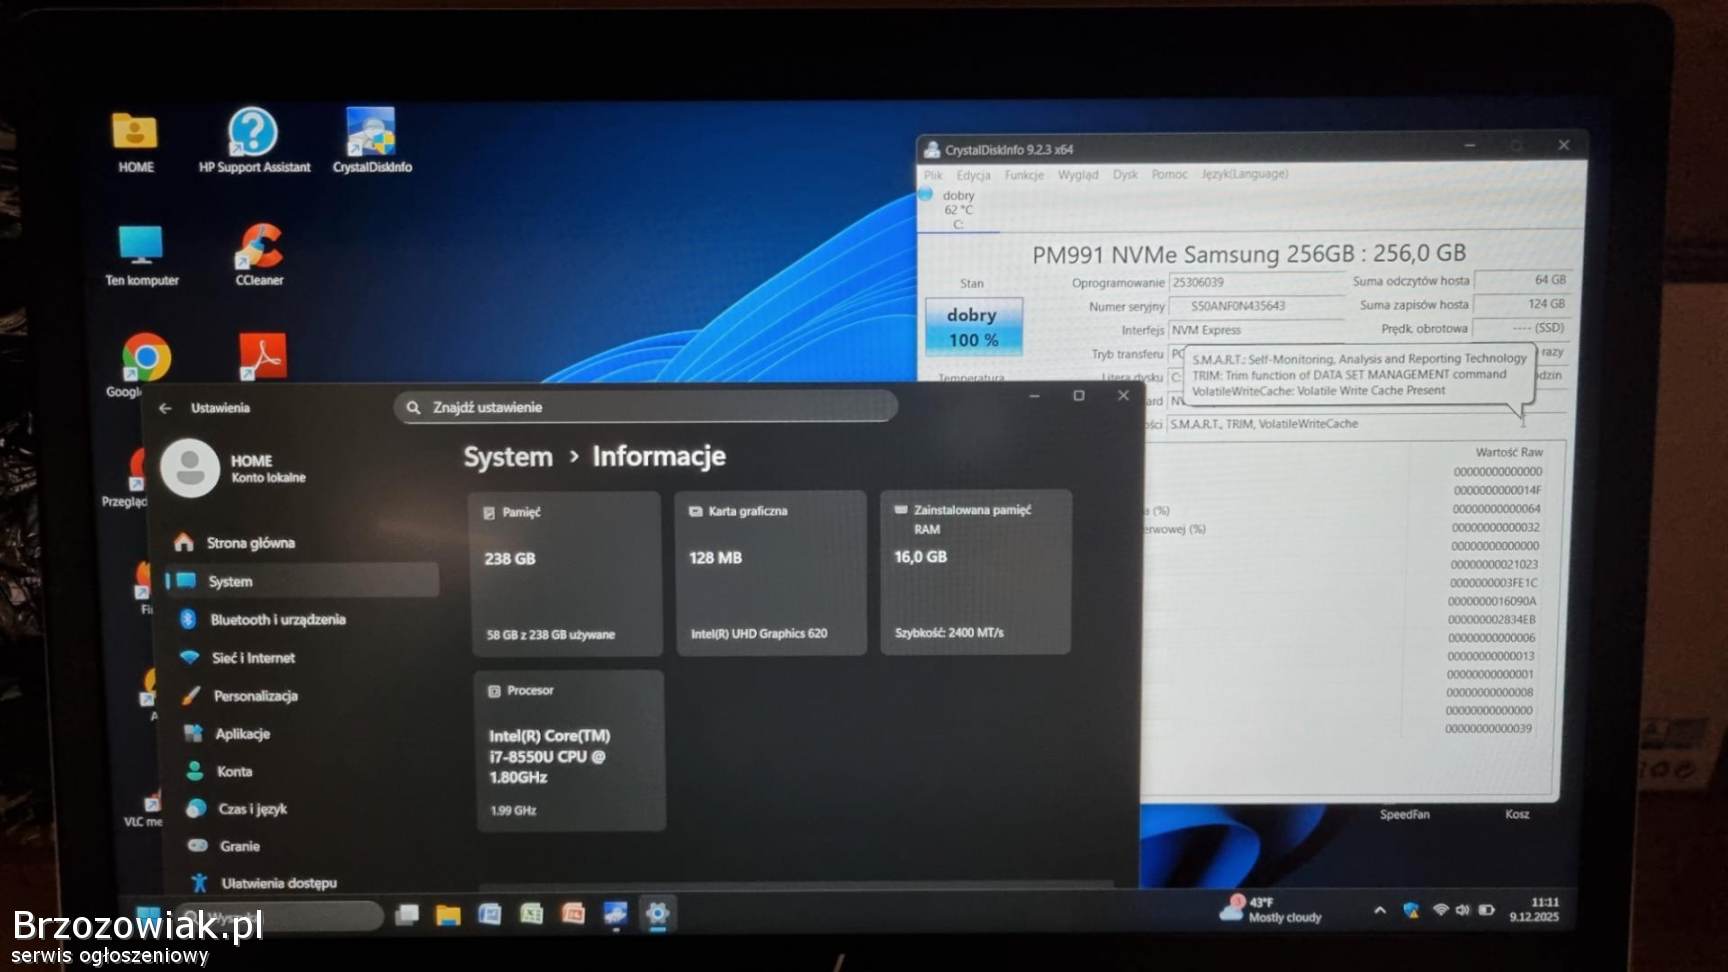Show hidden tray icons chevron
The image size is (1728, 972).
tap(1380, 910)
